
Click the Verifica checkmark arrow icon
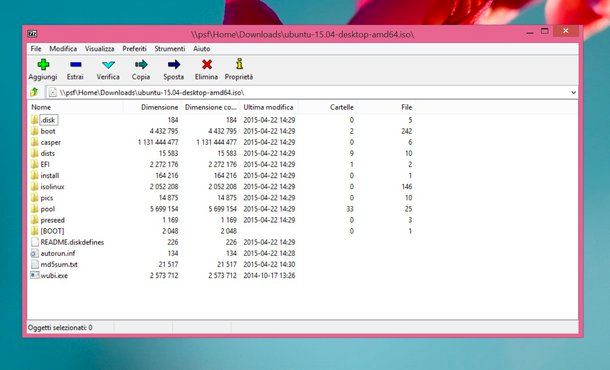[108, 65]
